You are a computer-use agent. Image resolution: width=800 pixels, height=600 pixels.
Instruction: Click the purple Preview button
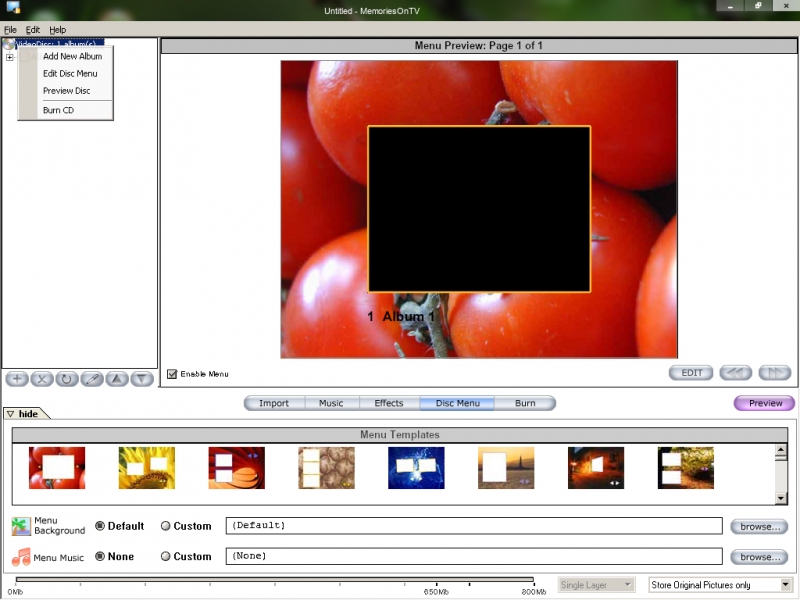tap(765, 403)
